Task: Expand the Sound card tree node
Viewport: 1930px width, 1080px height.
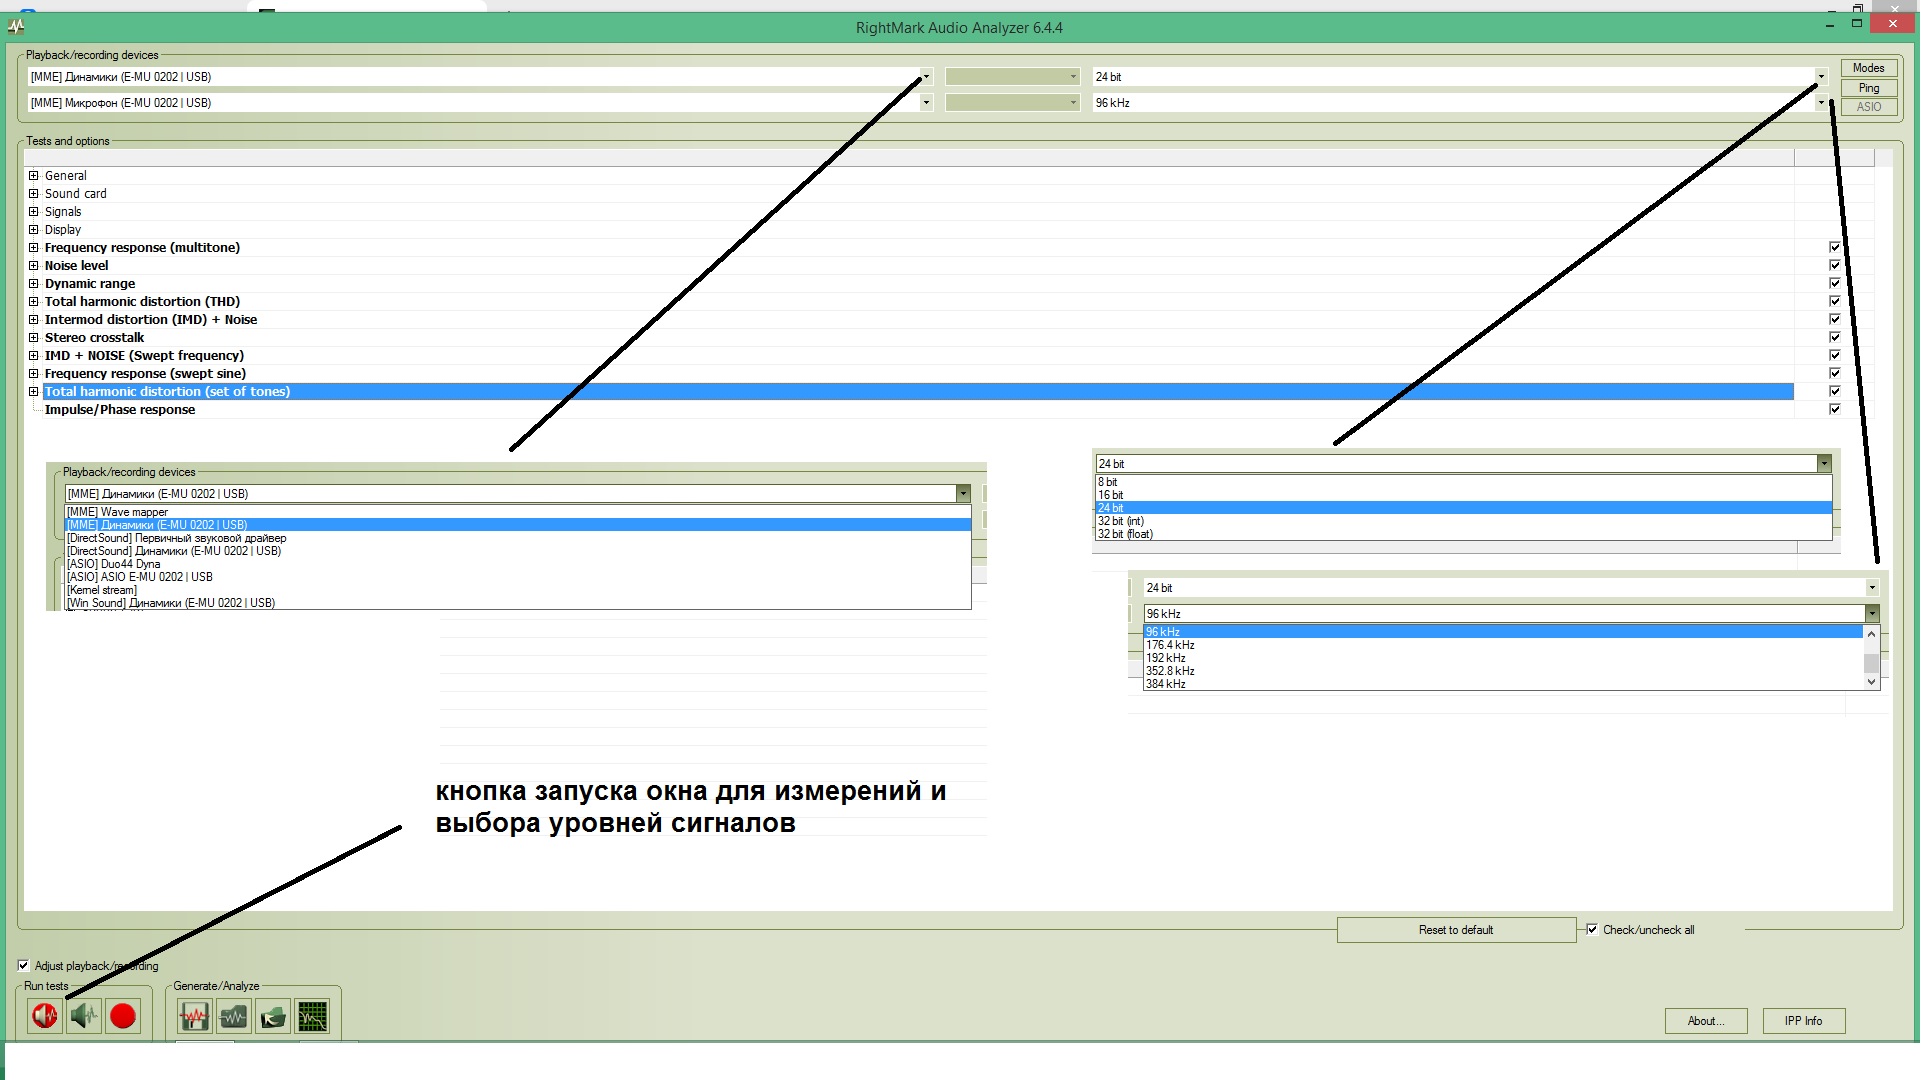Action: pos(33,194)
